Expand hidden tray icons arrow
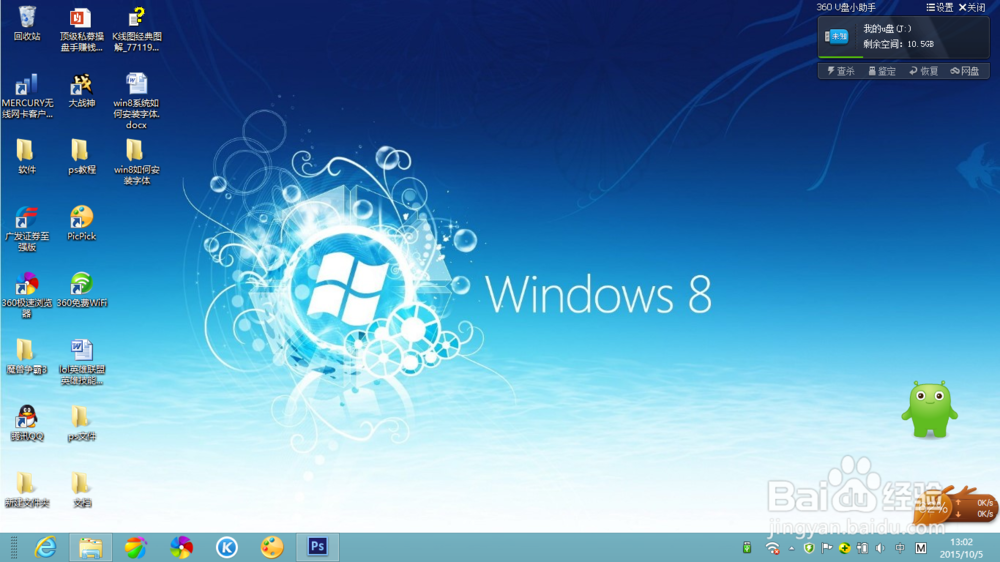The image size is (1000, 562). 791,548
